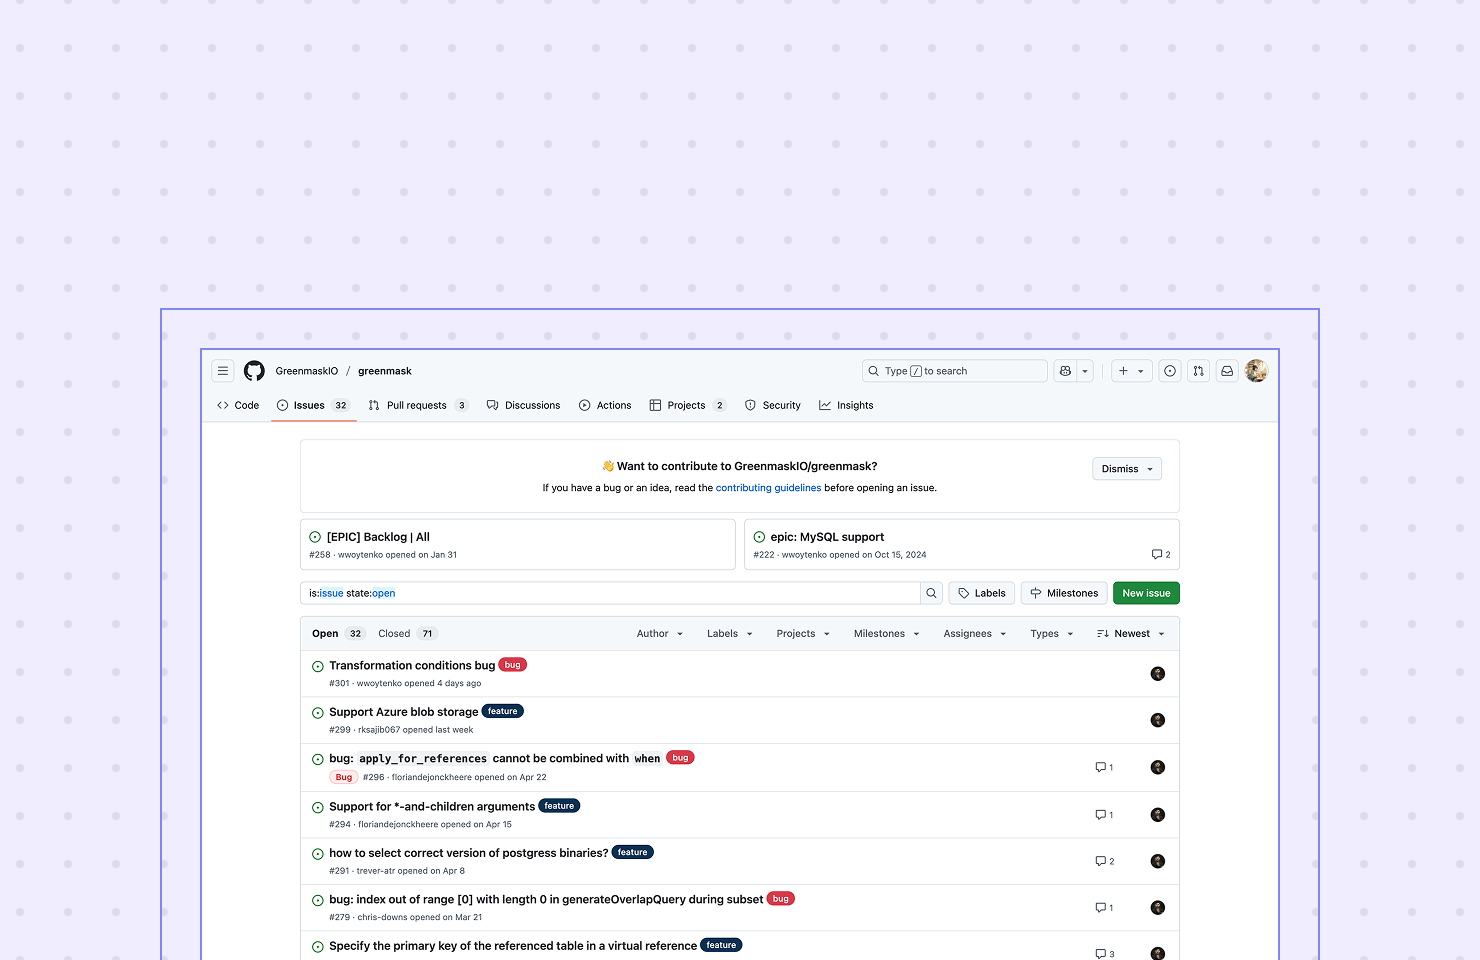Open the generateOverlapQuery index out of range issue
1480x960 pixels.
[x=546, y=899]
